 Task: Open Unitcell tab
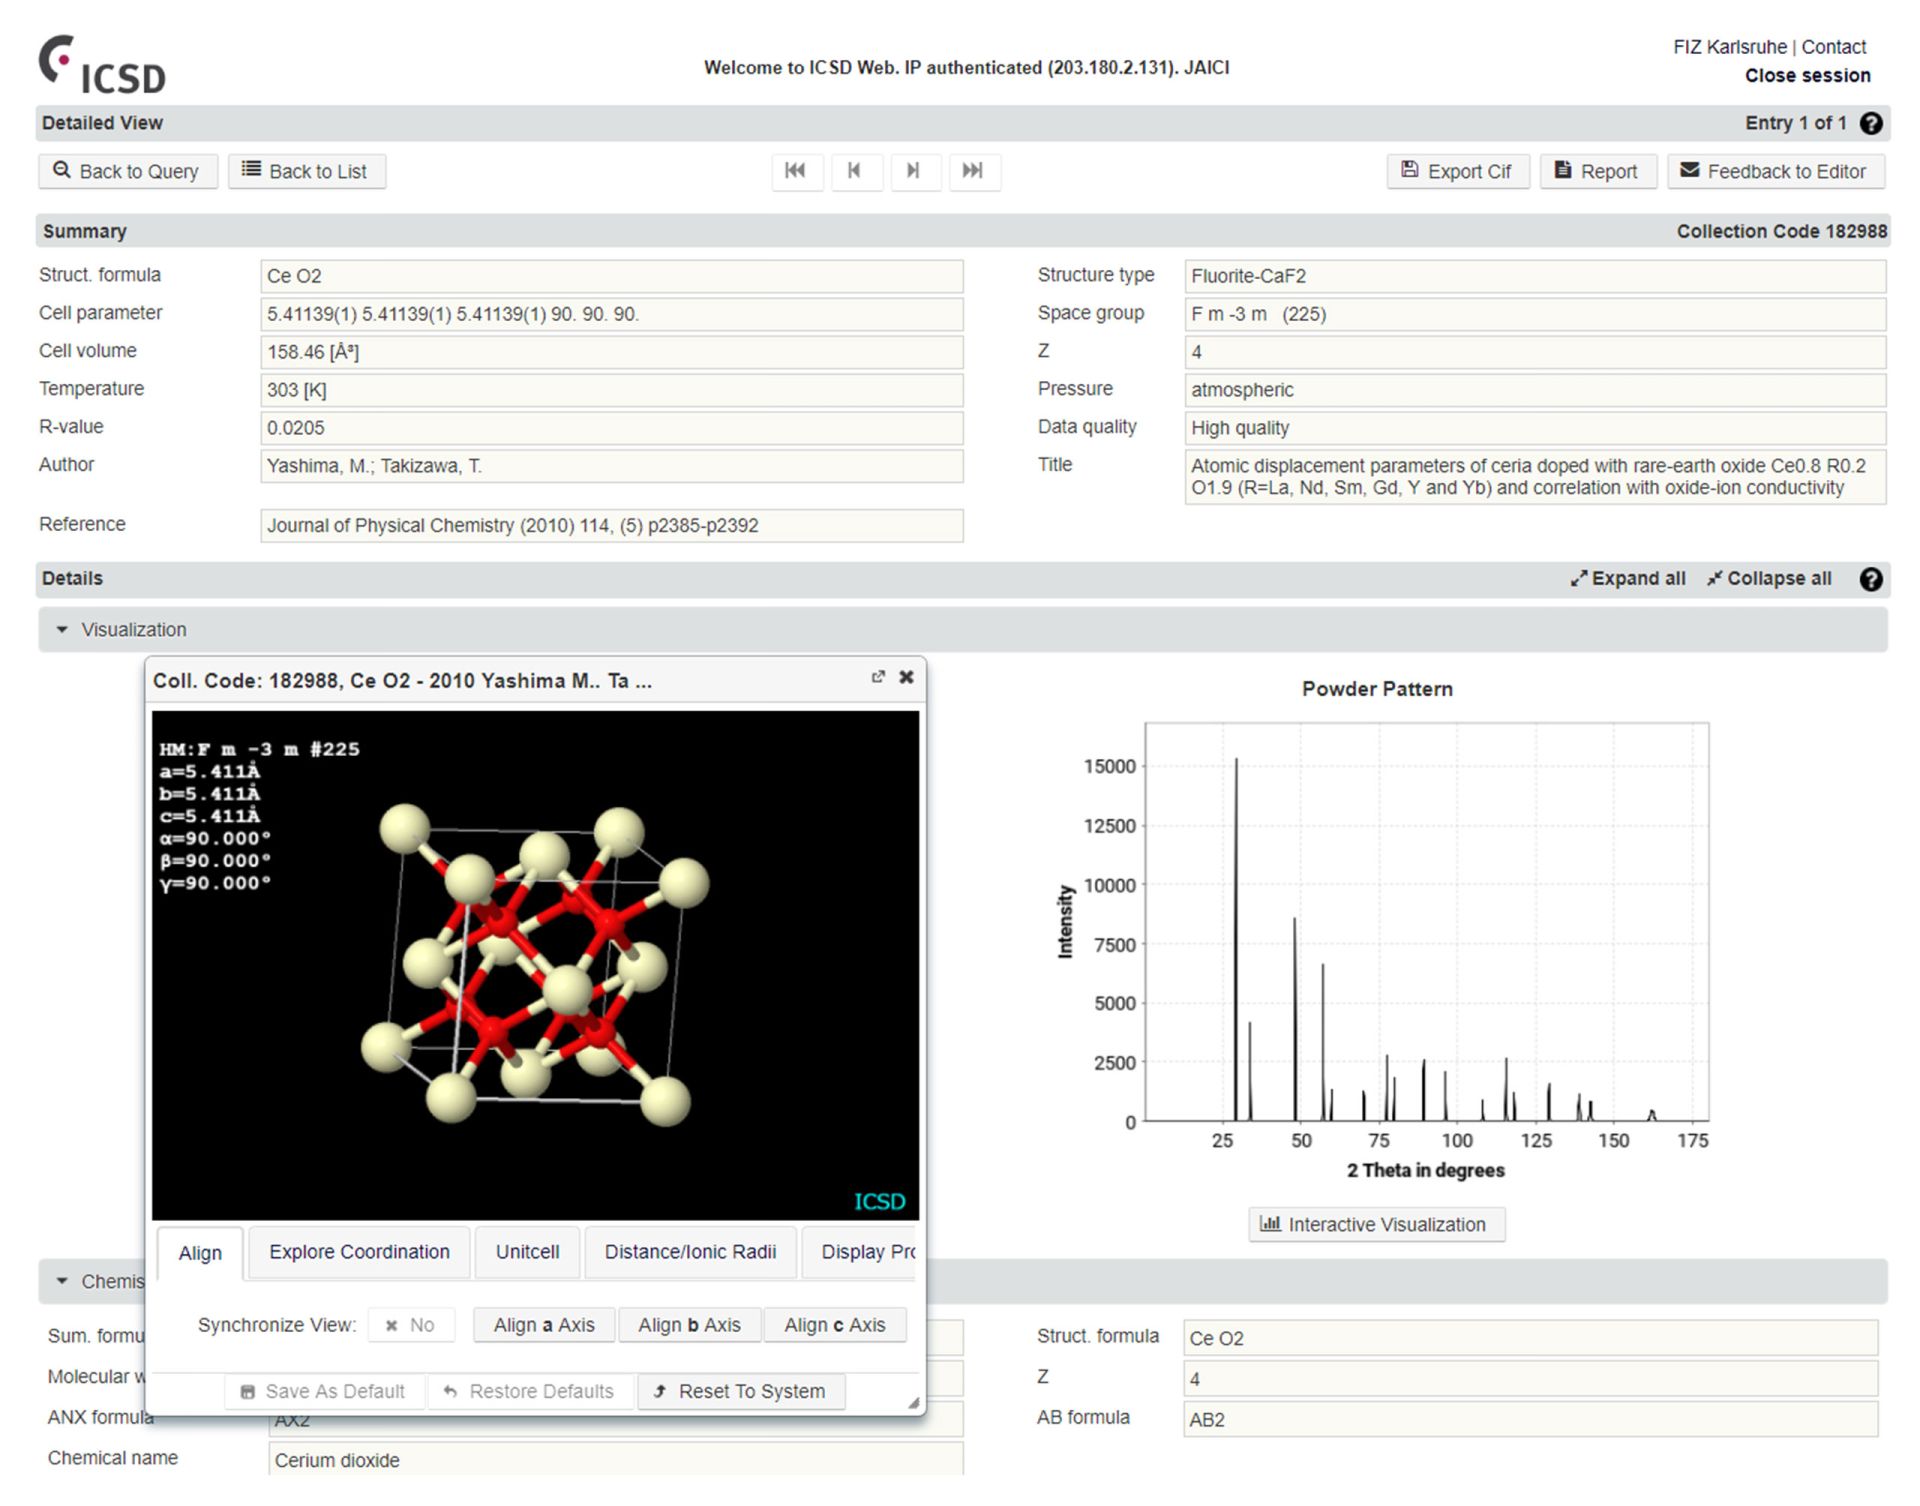point(527,1252)
